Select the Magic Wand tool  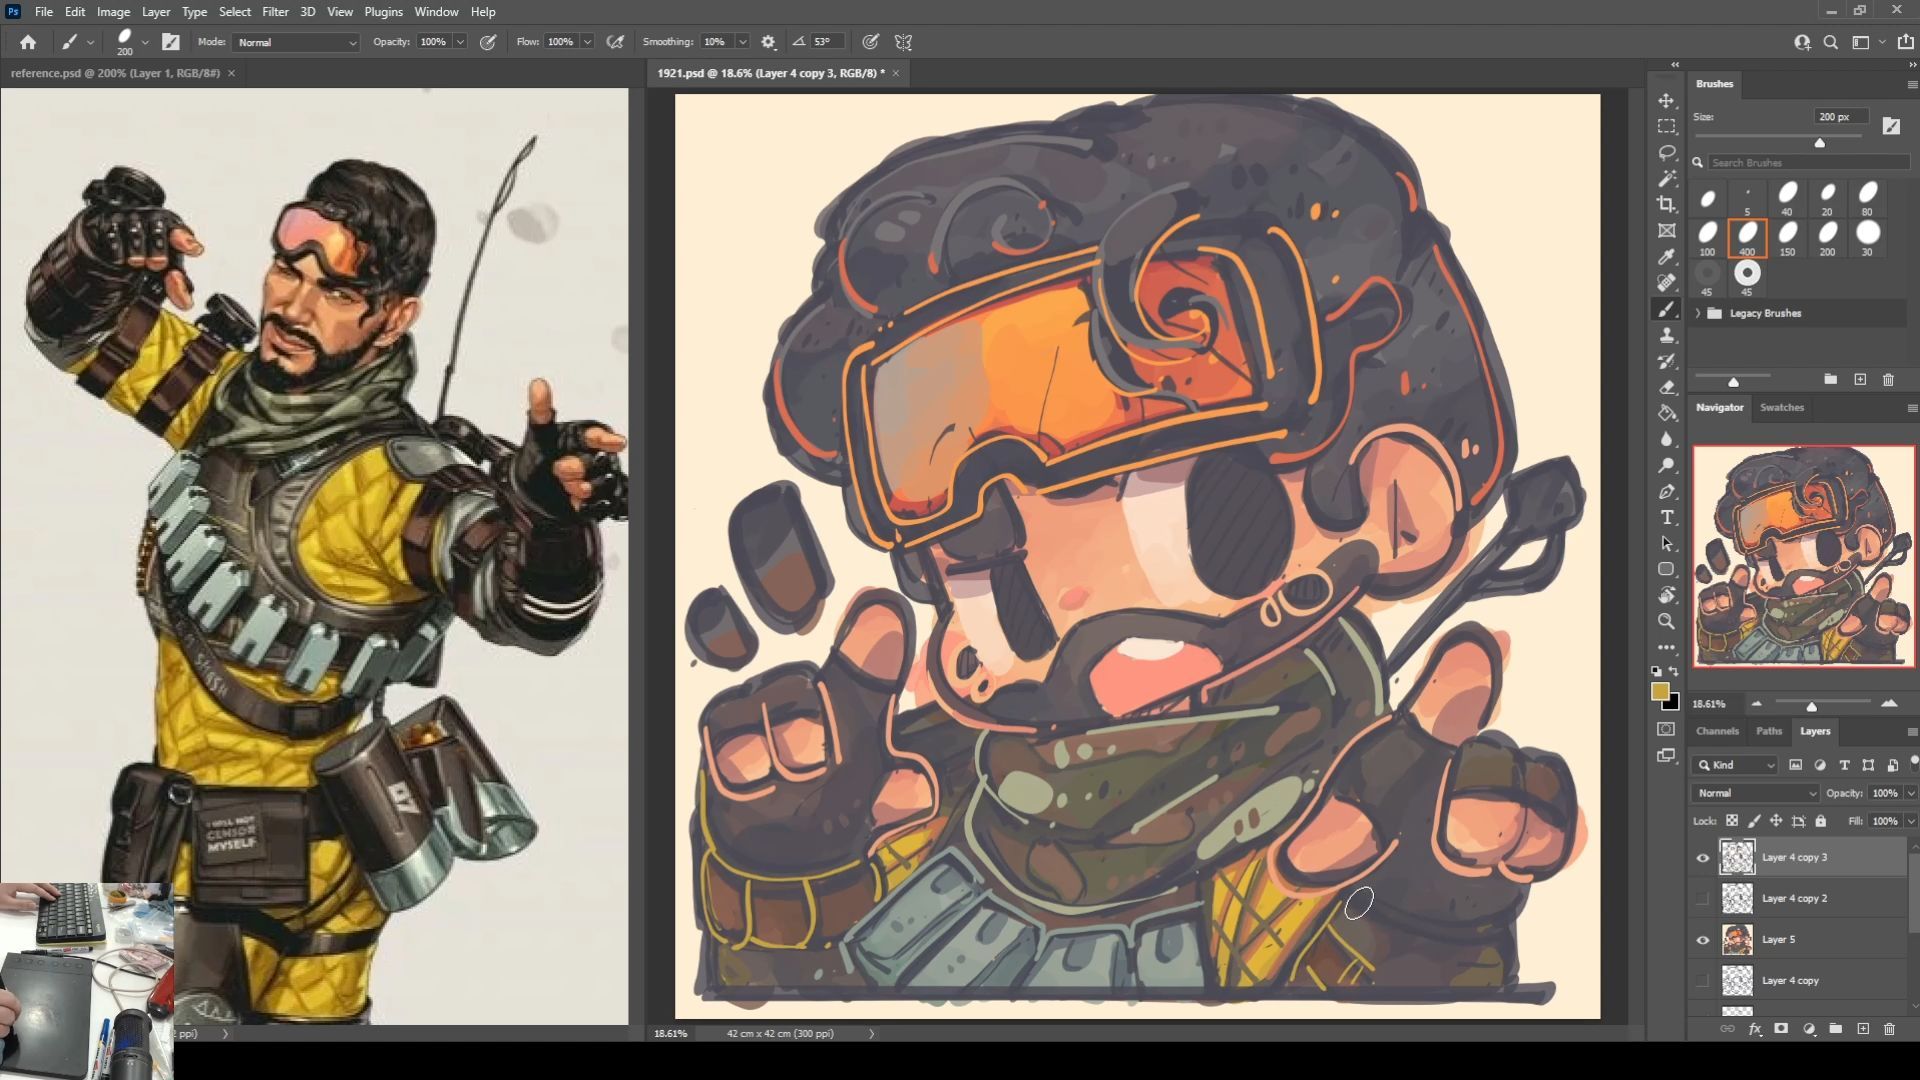coord(1666,179)
